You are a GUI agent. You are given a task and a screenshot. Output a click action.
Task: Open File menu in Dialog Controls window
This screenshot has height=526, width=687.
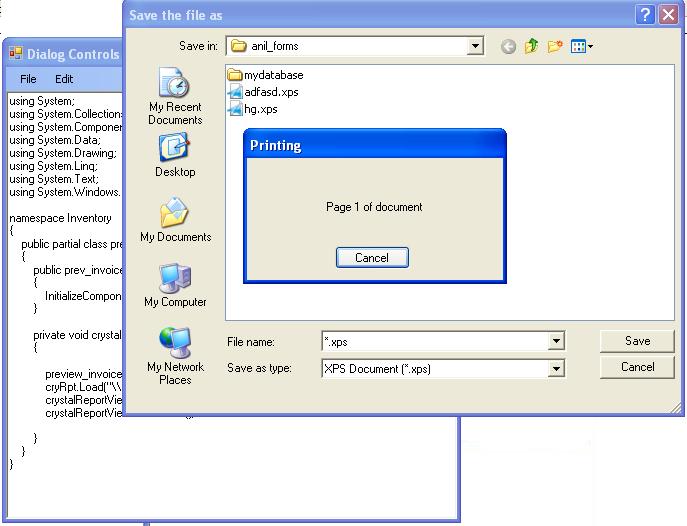28,79
